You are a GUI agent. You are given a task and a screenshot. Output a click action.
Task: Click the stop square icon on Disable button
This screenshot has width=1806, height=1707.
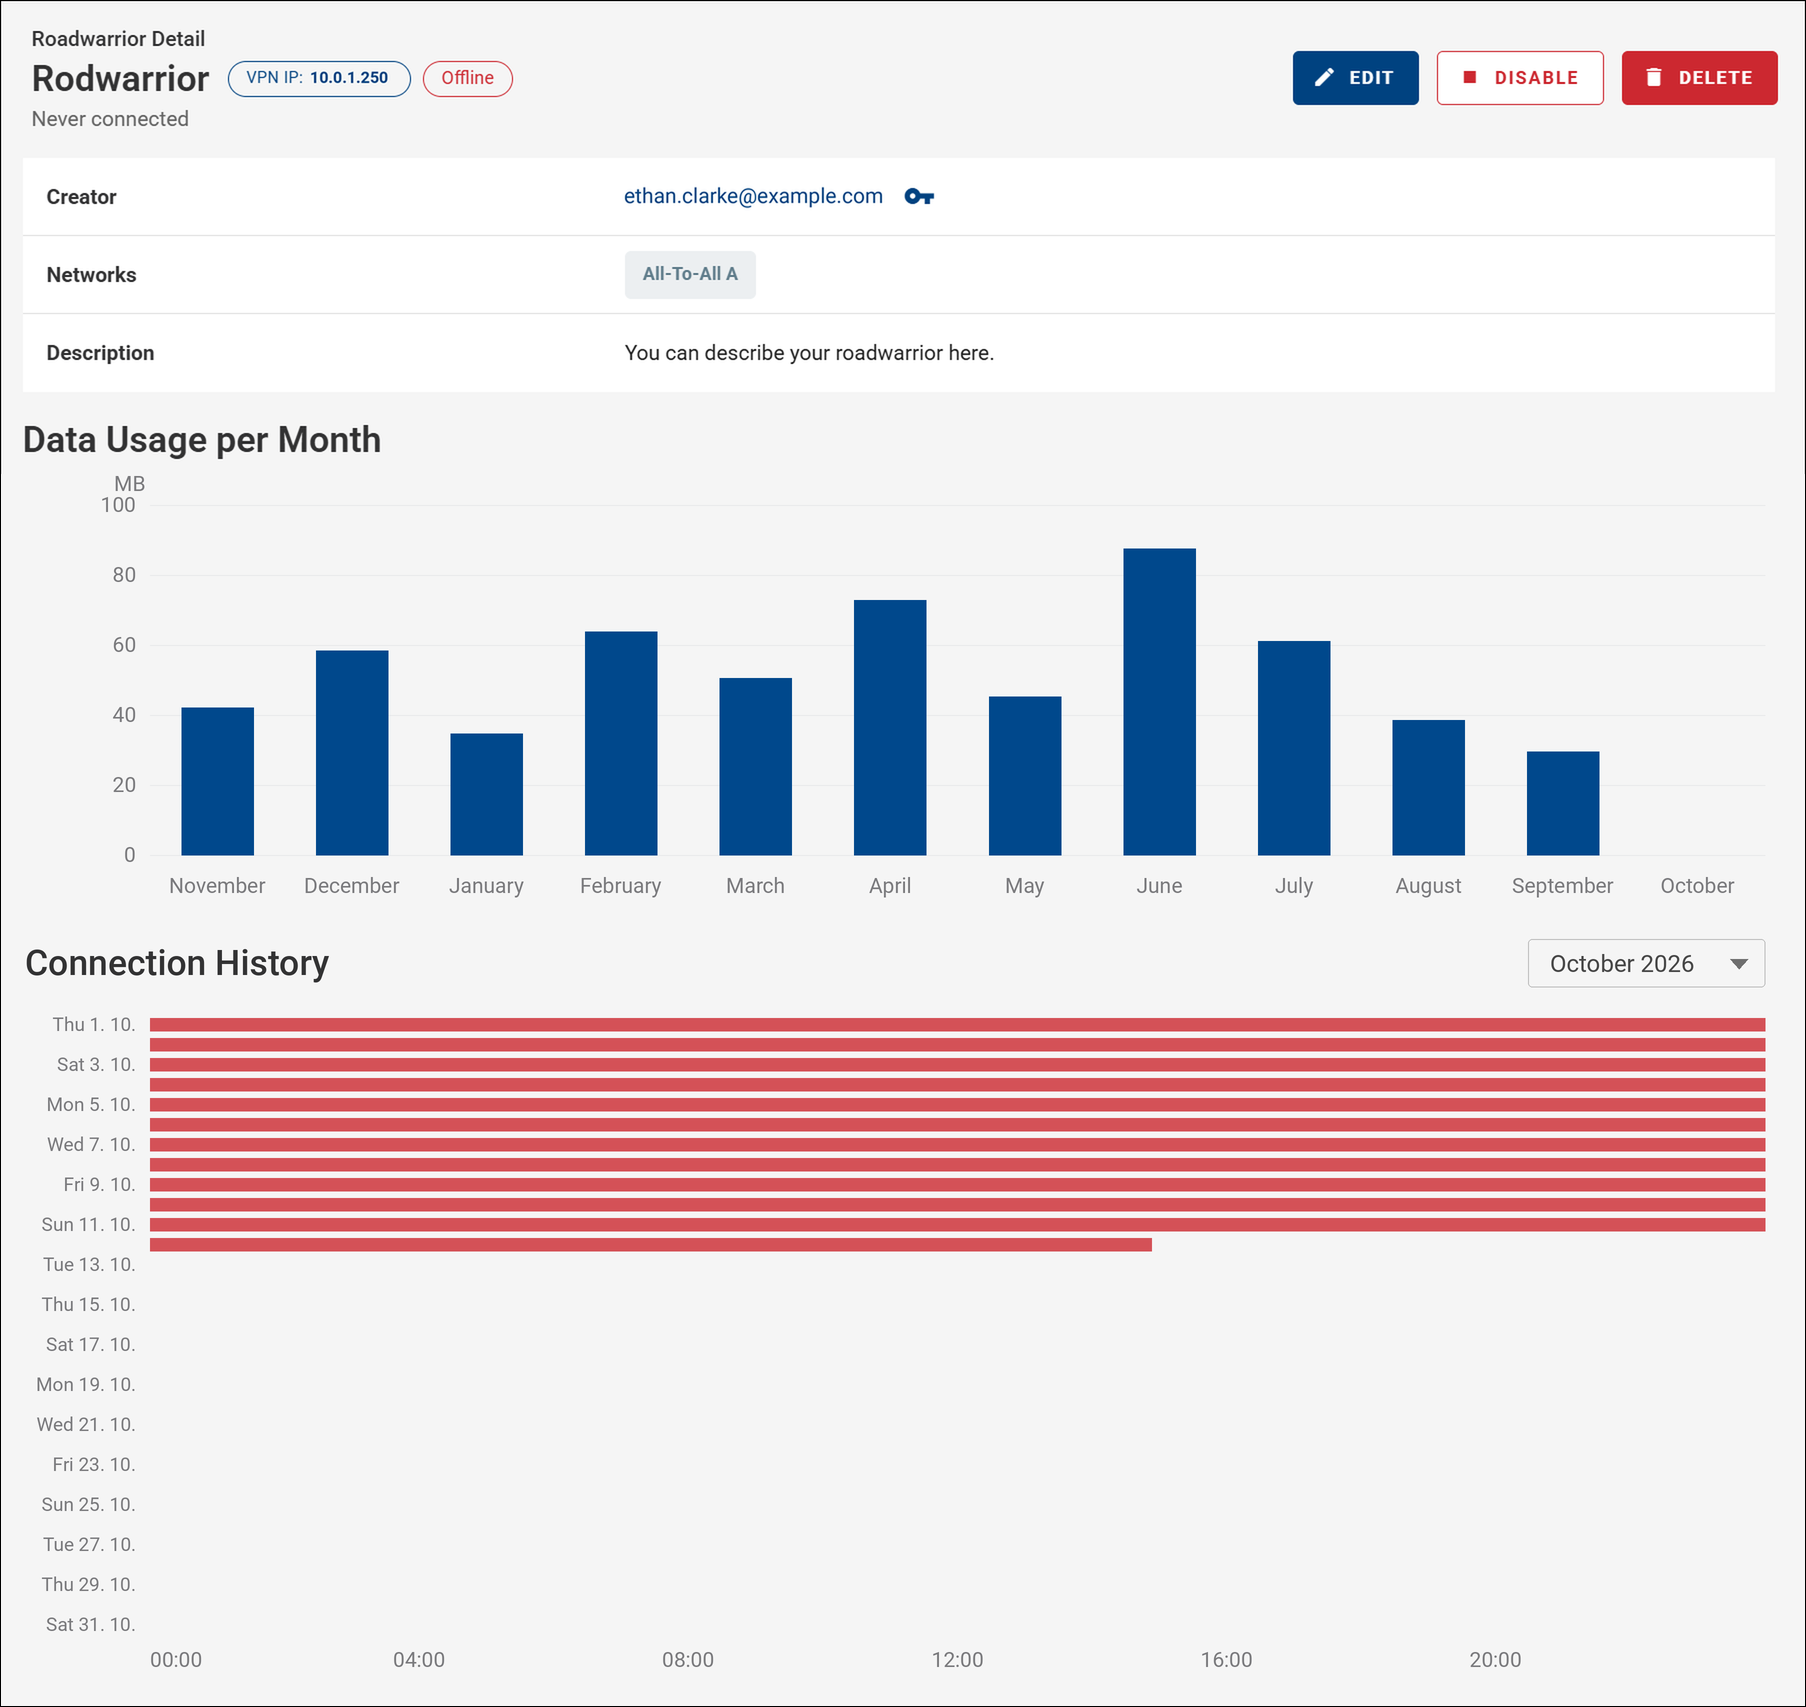click(1469, 77)
